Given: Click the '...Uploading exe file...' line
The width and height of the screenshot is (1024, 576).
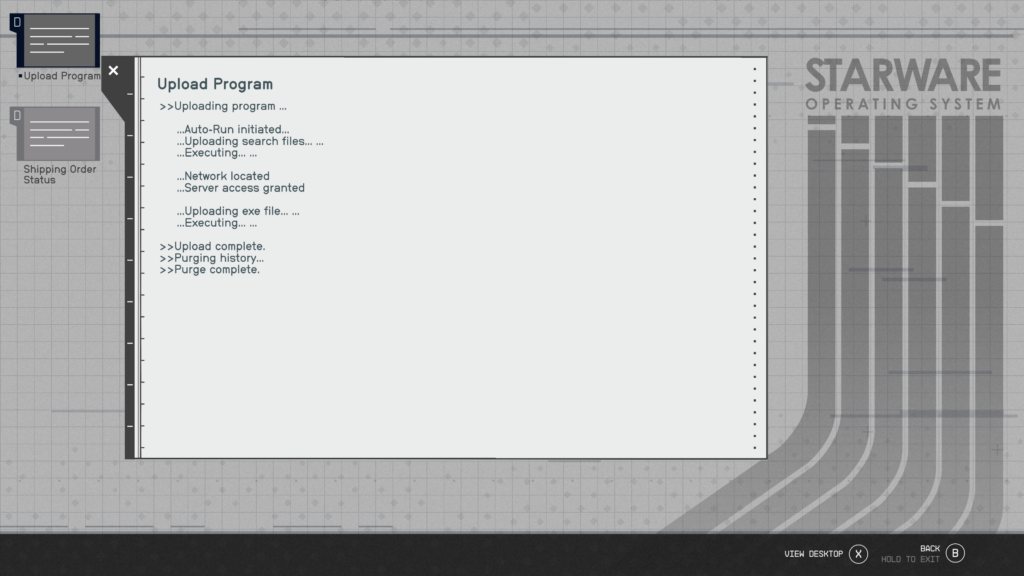Looking at the screenshot, I should click(238, 211).
